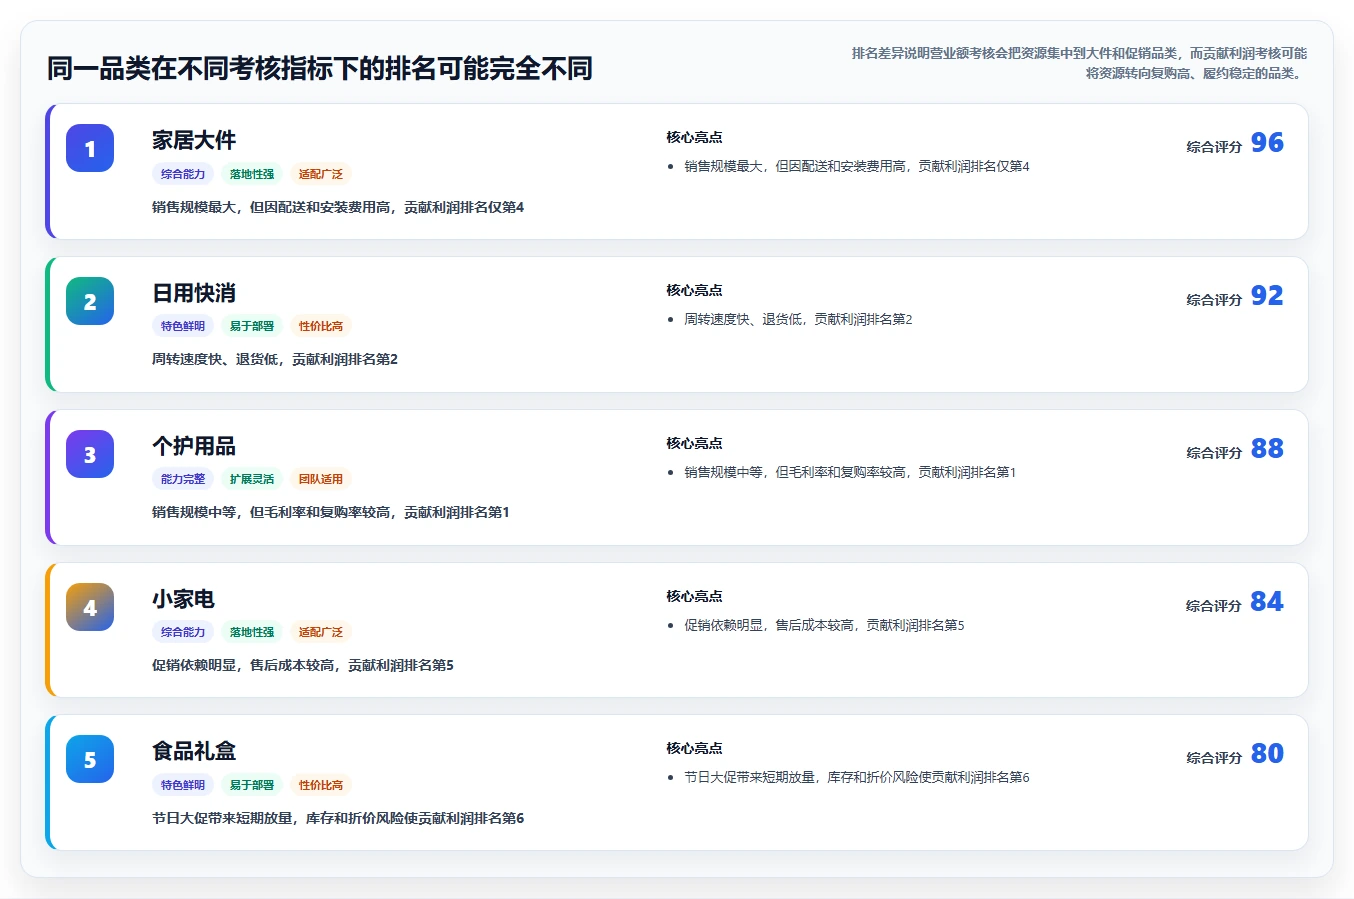
Task: Click the 综合评分 label beside score 88
Action: coord(1214,453)
